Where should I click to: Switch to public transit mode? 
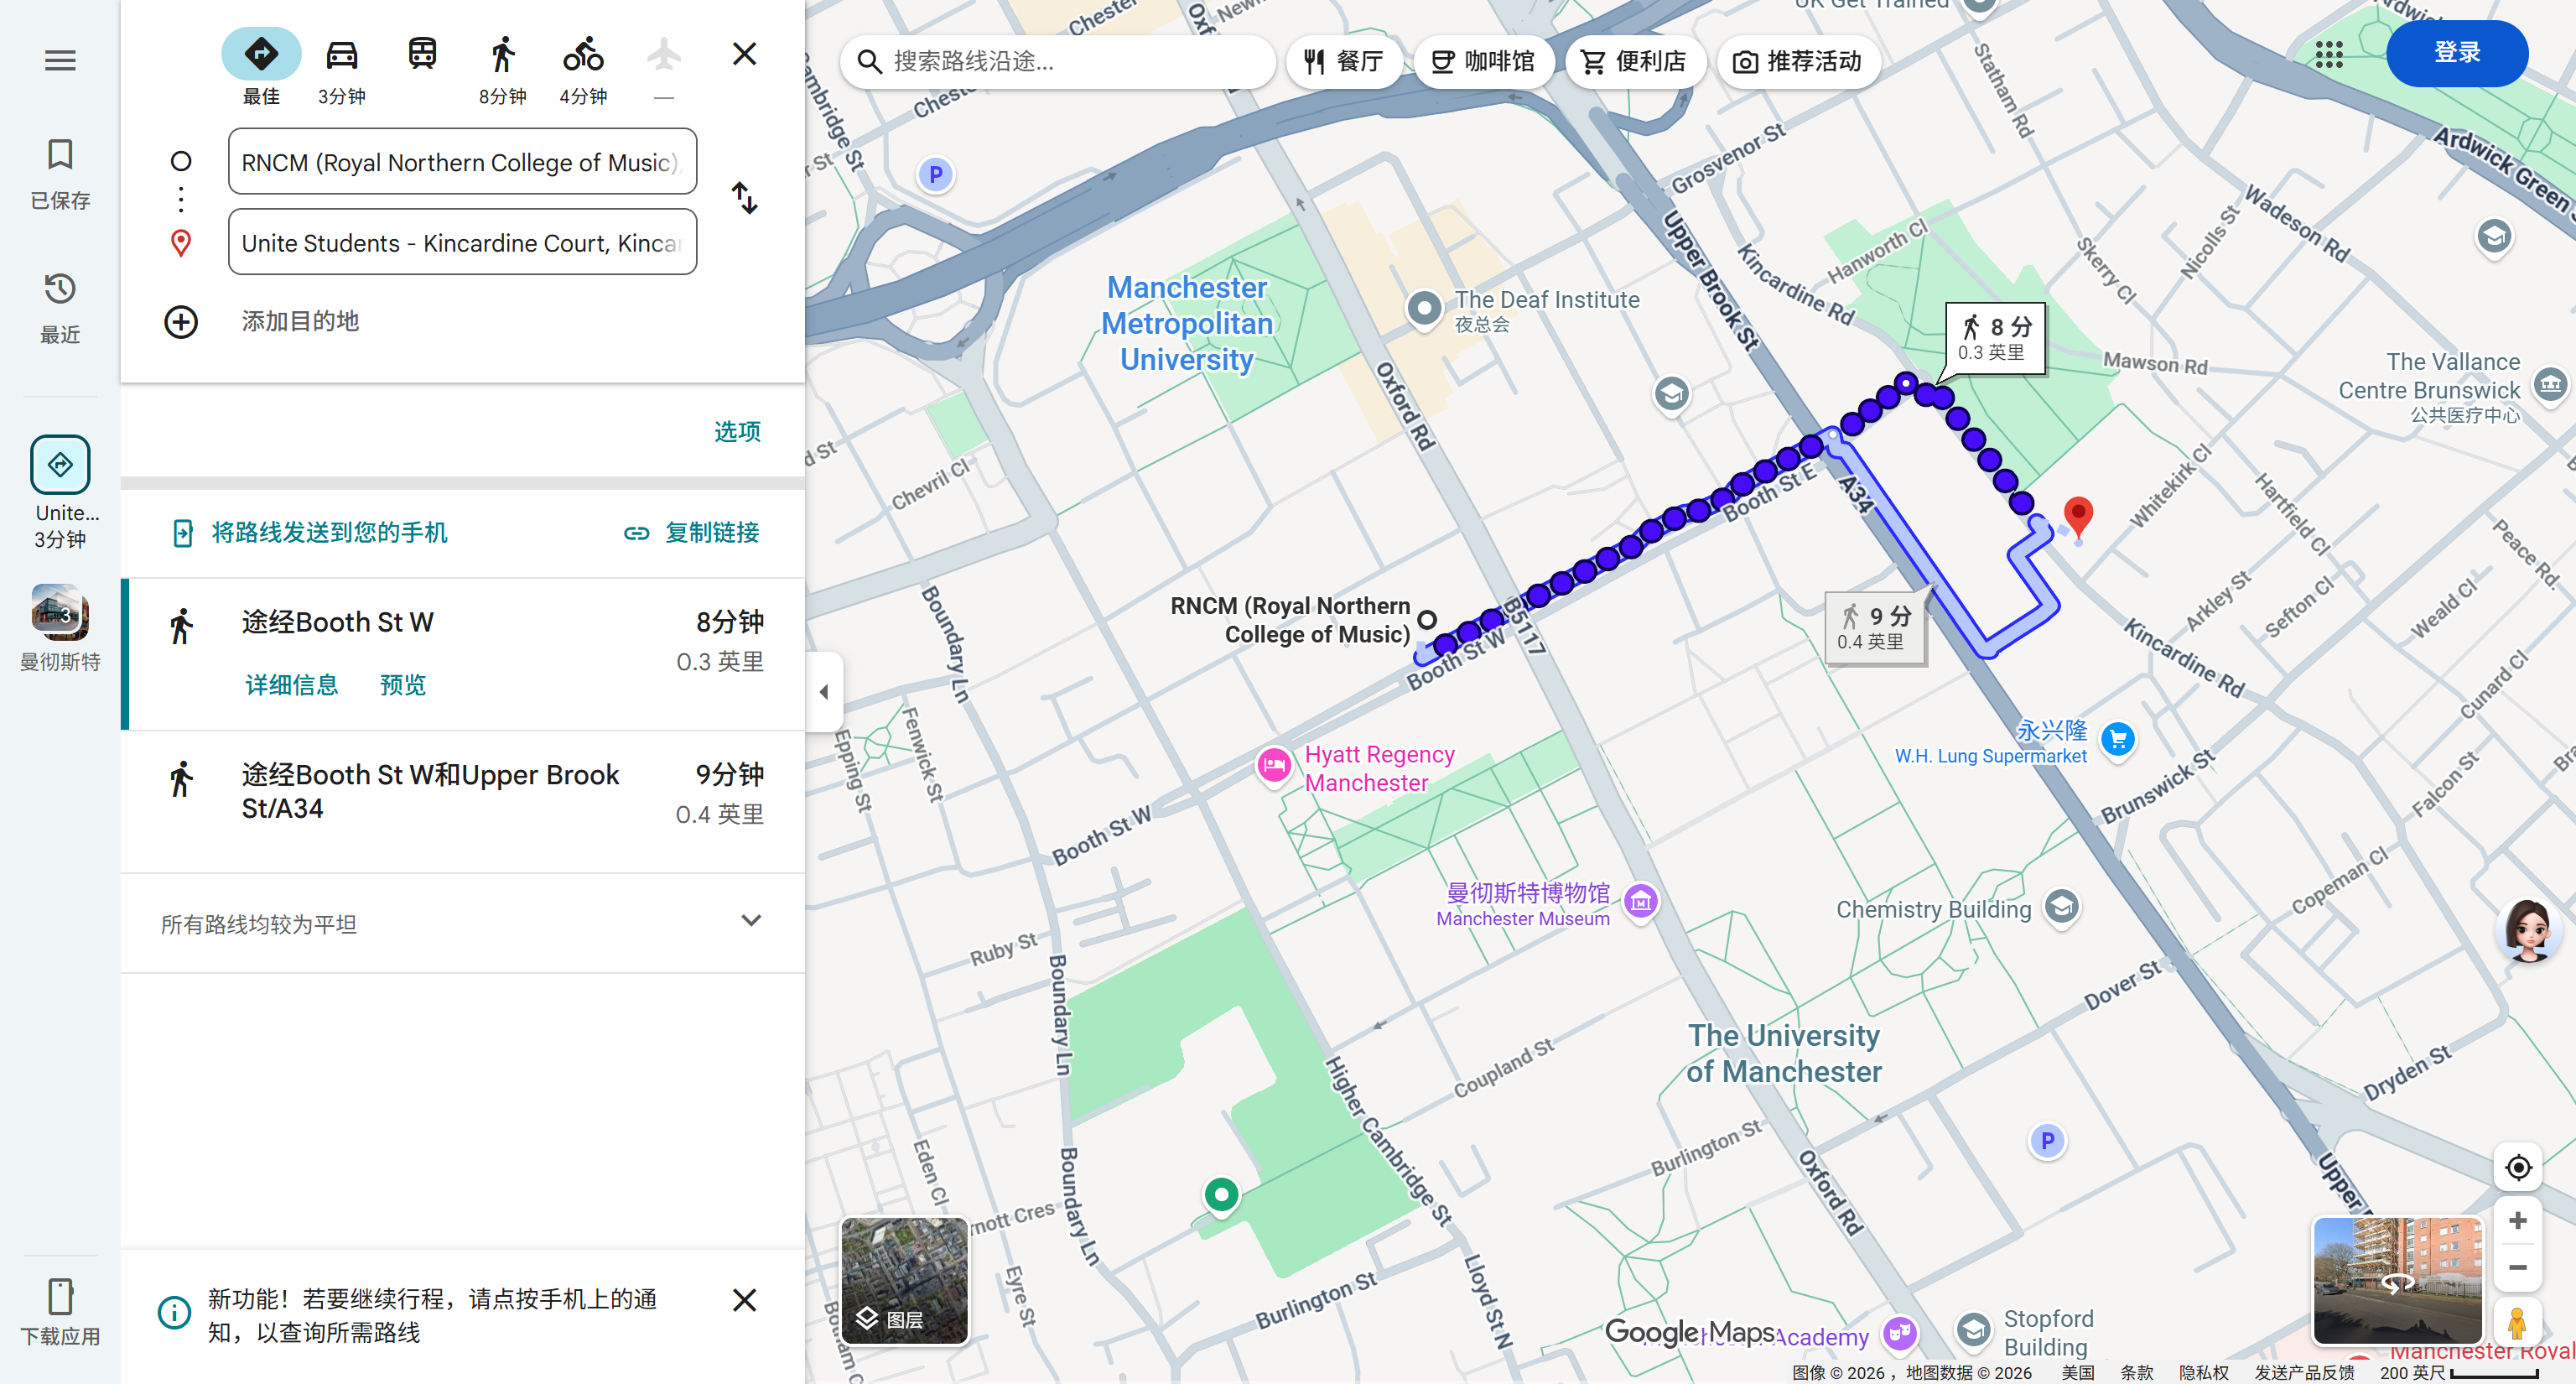point(422,54)
